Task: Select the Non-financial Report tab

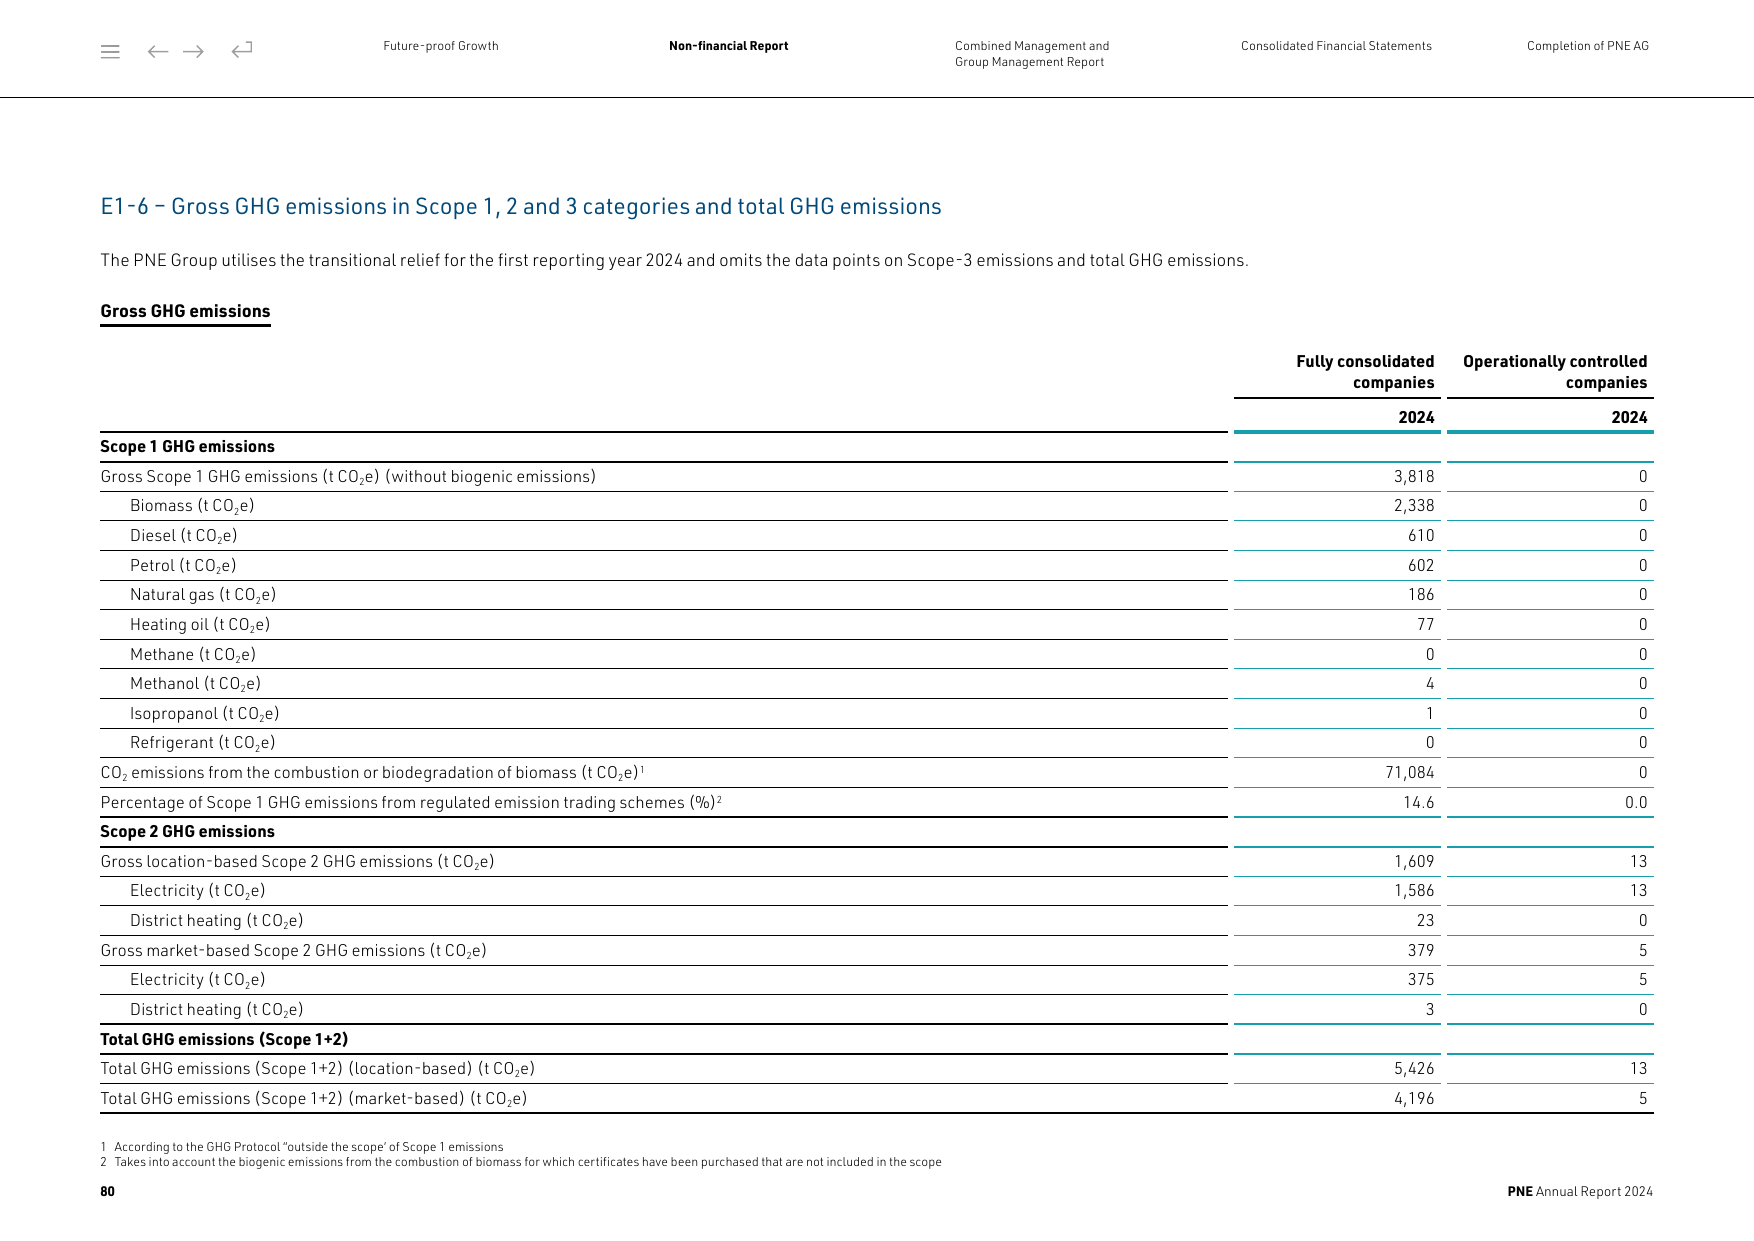Action: point(728,46)
